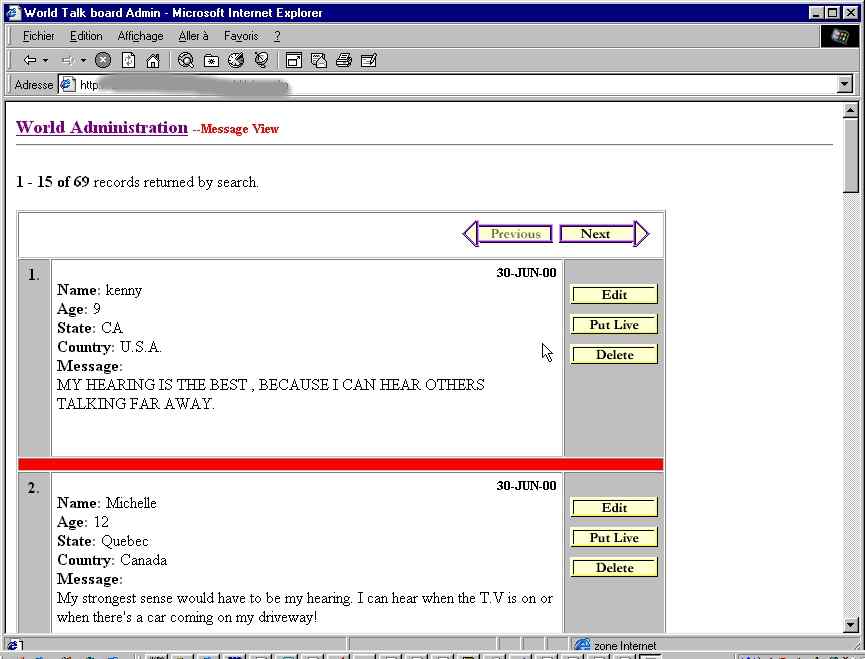Click Put Live for kenny's message
Screen dimensions: 865x659
point(614,325)
